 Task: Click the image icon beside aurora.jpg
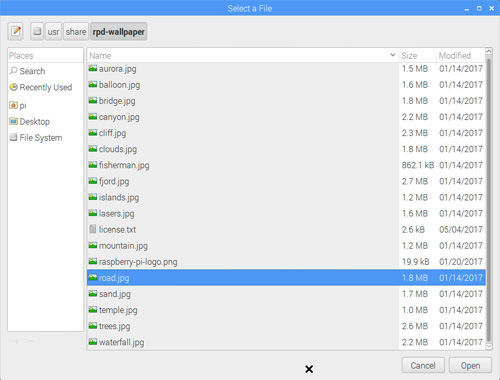pyautogui.click(x=93, y=68)
